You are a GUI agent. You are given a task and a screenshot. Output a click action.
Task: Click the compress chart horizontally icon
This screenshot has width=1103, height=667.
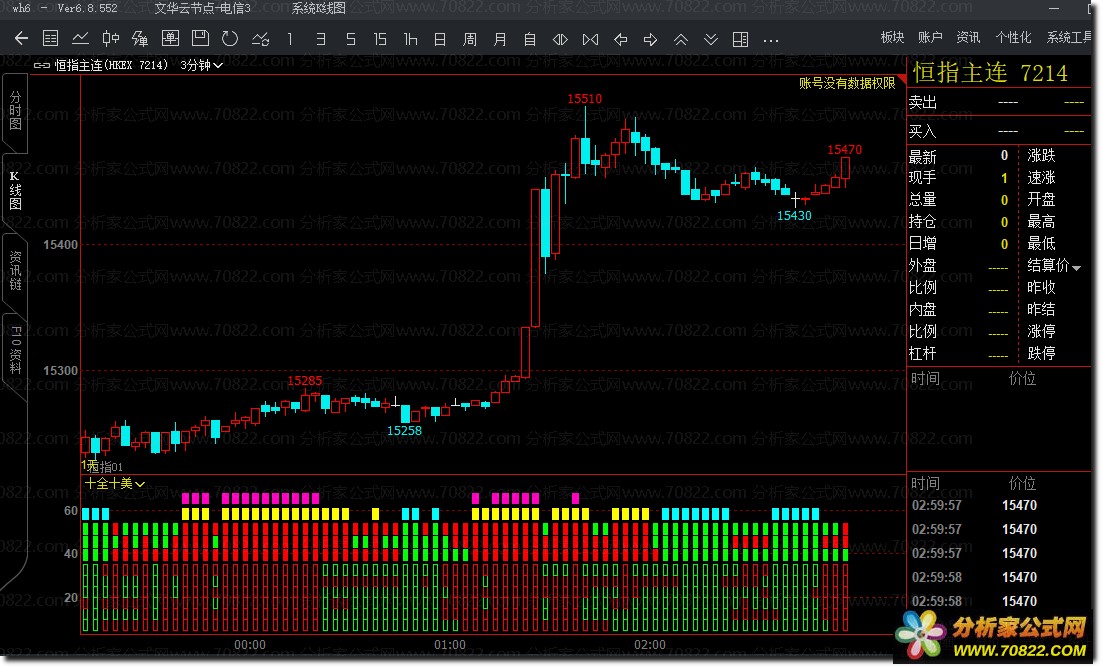point(590,39)
